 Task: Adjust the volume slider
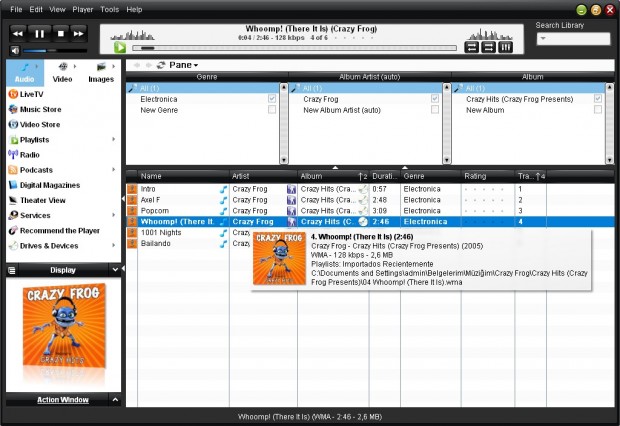[55, 51]
